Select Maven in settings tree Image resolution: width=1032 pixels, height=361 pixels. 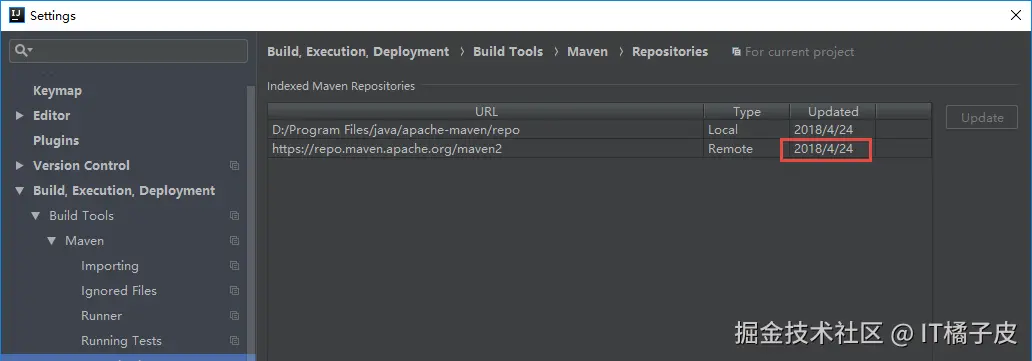click(x=84, y=240)
